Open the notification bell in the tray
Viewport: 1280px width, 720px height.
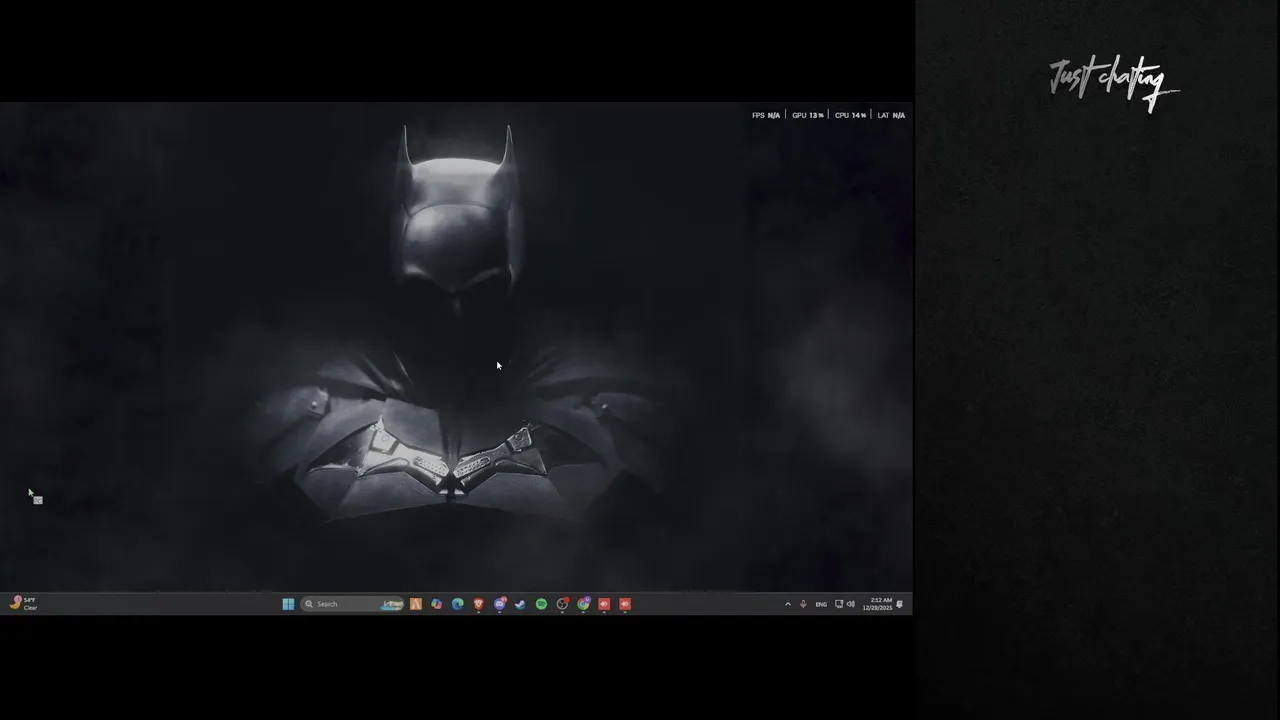click(900, 604)
